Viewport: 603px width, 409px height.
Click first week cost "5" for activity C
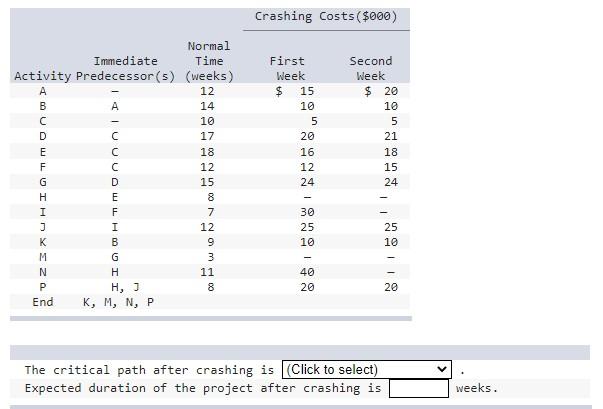pos(314,121)
